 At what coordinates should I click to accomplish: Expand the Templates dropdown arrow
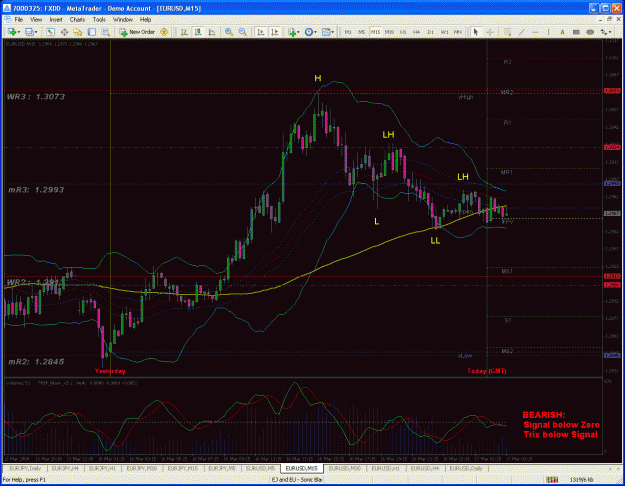(x=332, y=32)
